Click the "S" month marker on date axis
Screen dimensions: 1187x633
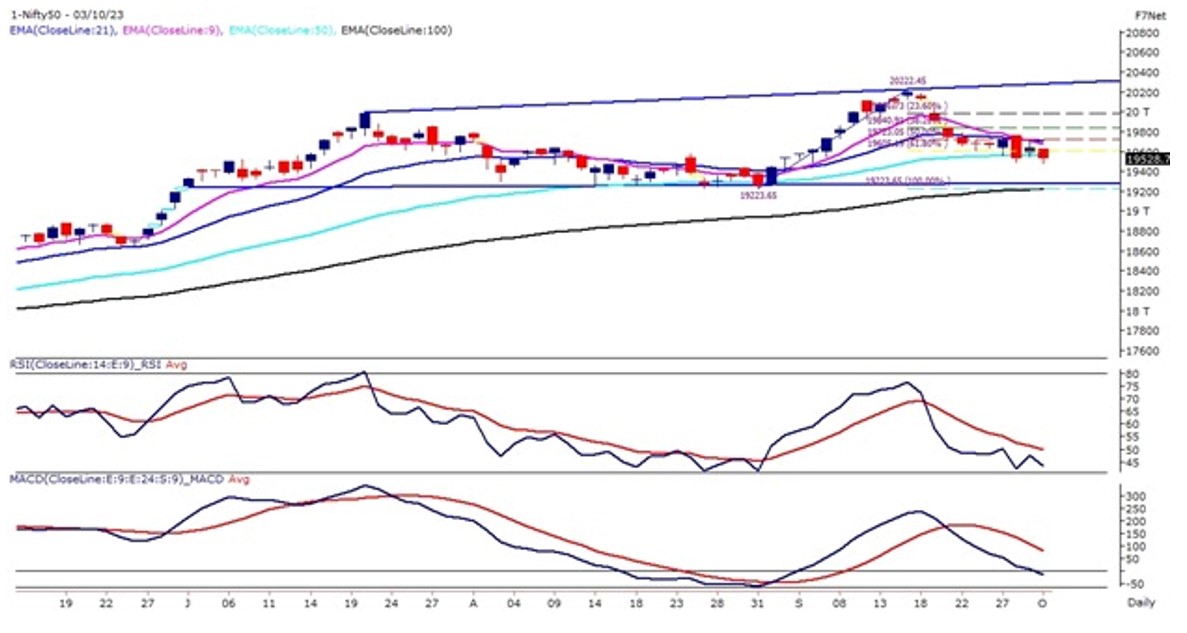(x=798, y=603)
